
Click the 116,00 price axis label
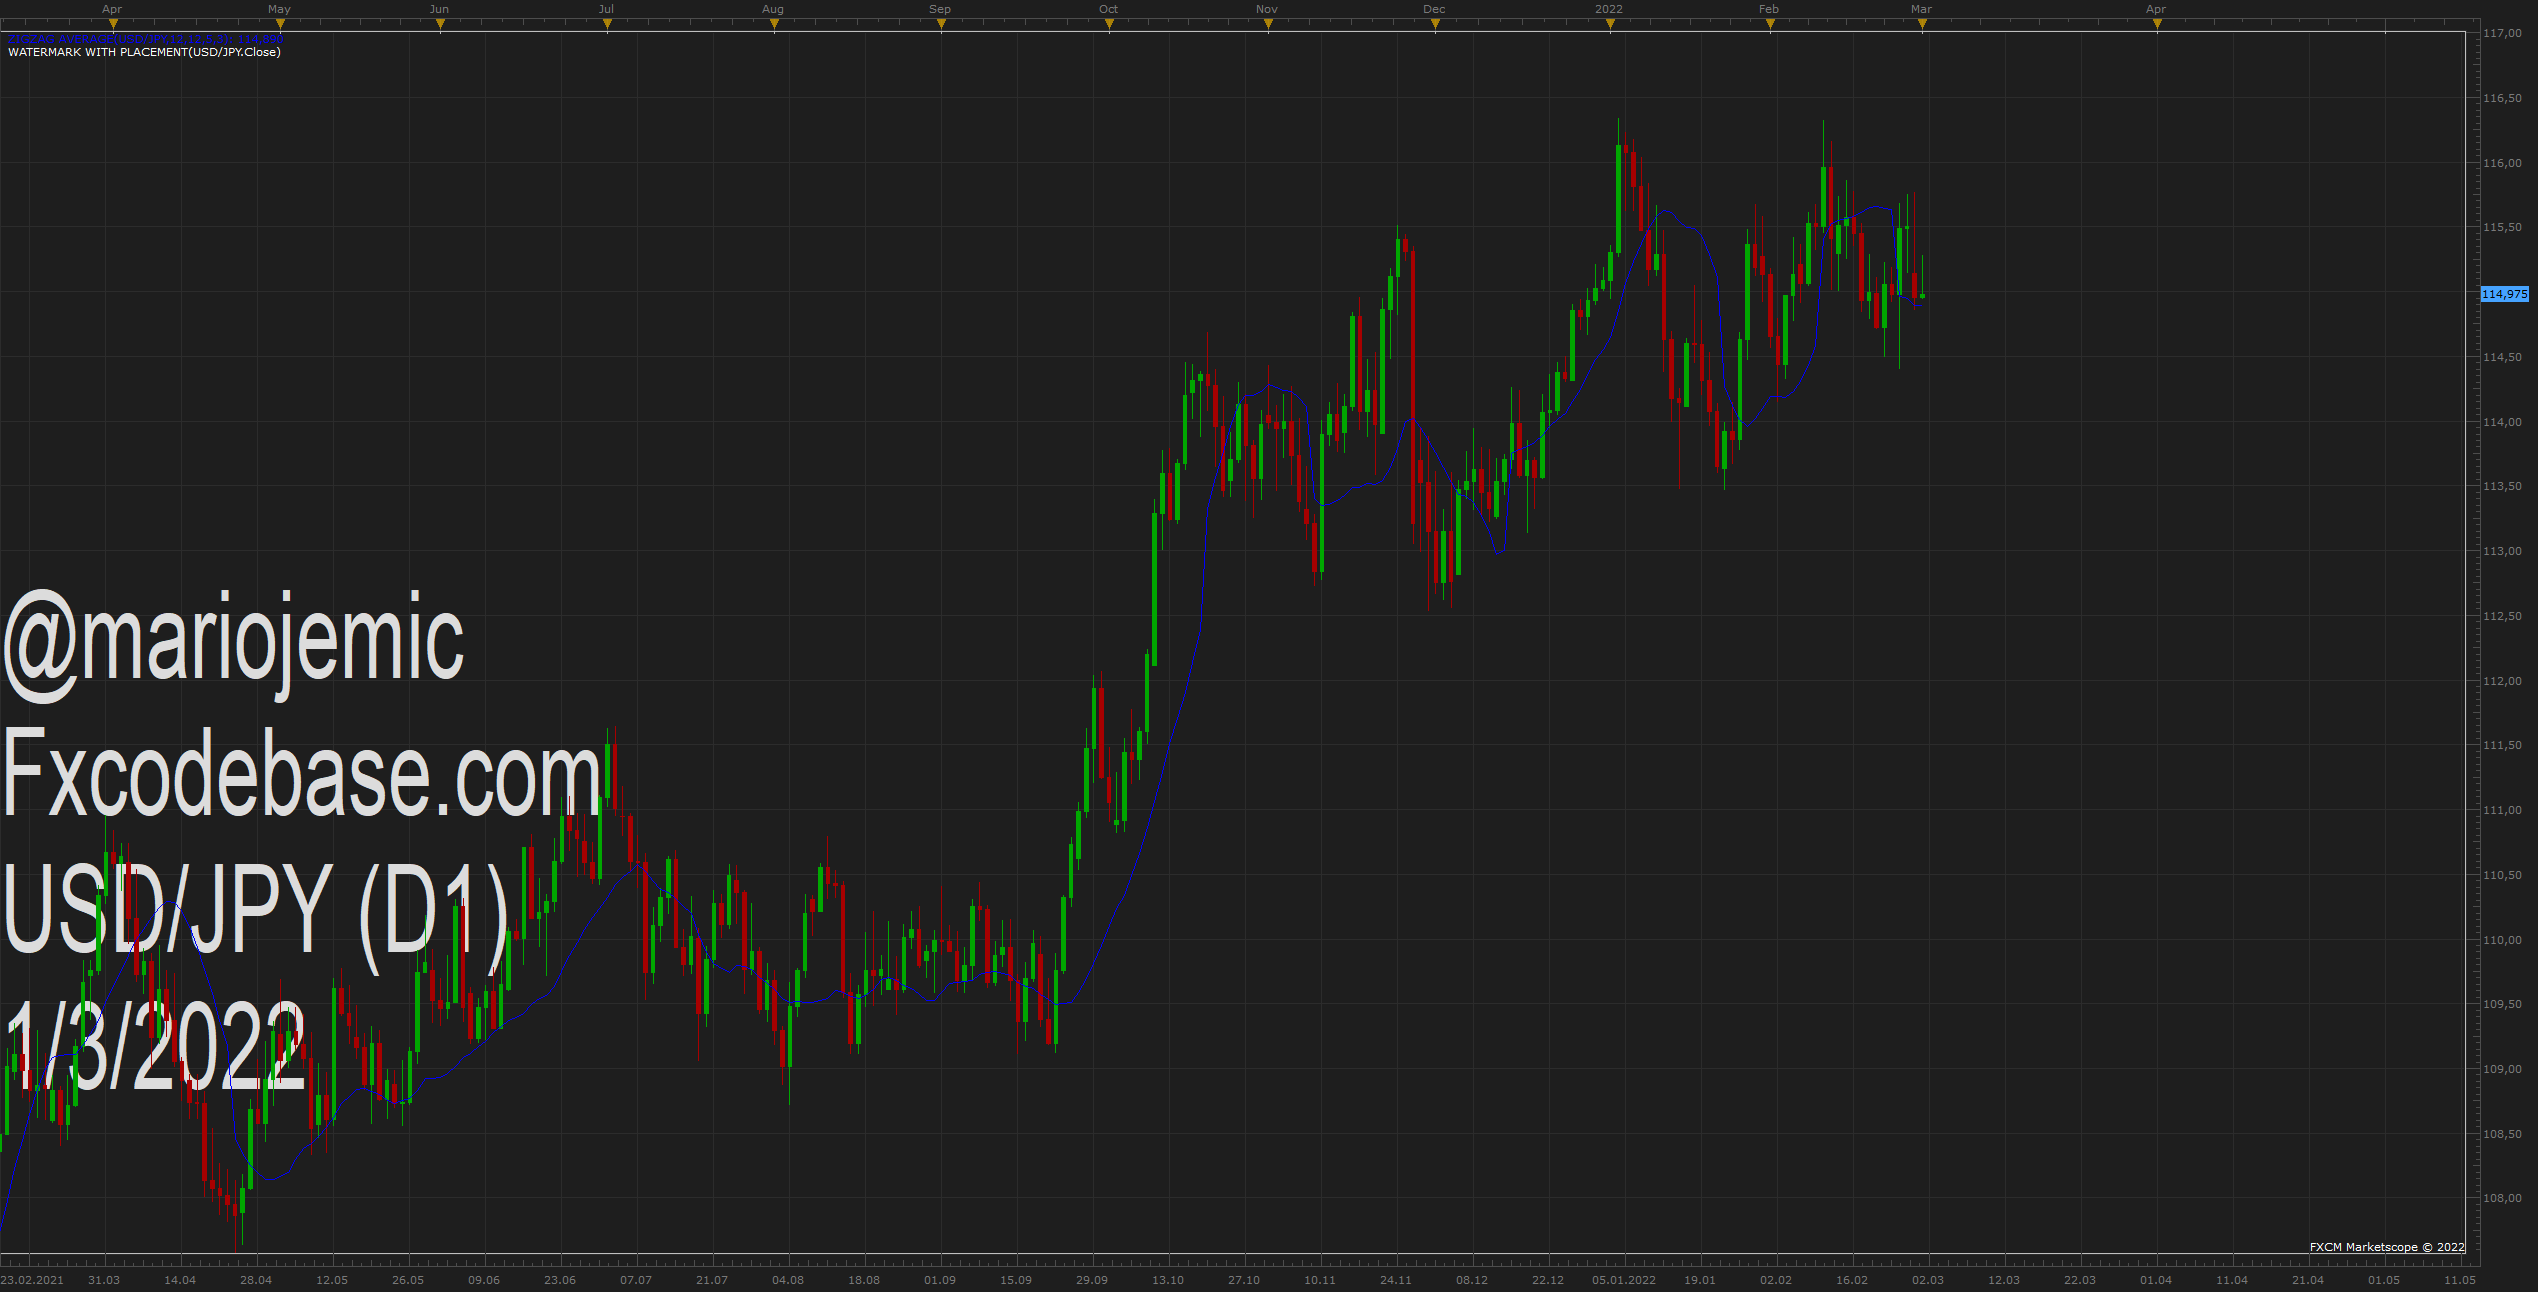(x=2502, y=163)
